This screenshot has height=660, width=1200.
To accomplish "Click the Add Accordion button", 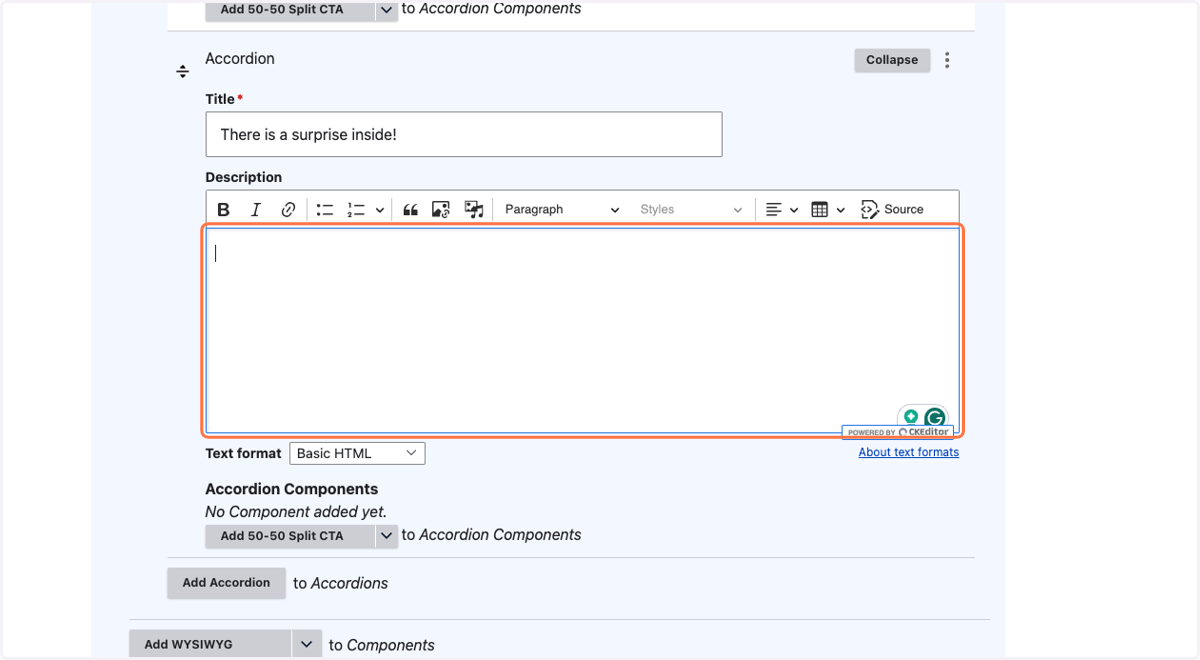I will pos(226,582).
